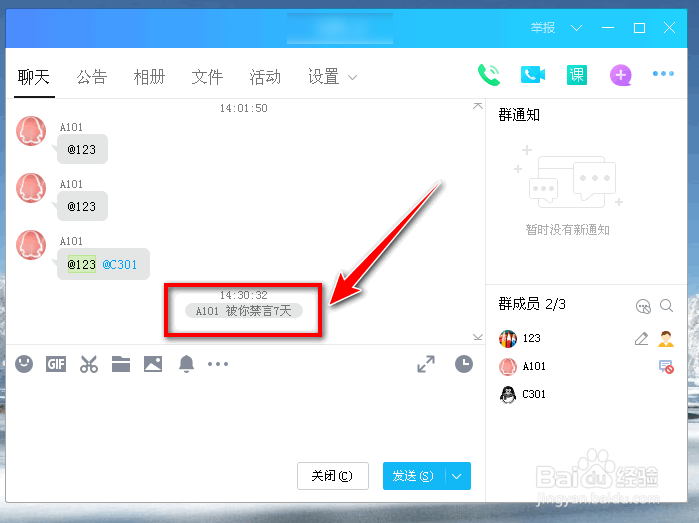Open the 活动 tab
The image size is (699, 523).
pyautogui.click(x=265, y=77)
